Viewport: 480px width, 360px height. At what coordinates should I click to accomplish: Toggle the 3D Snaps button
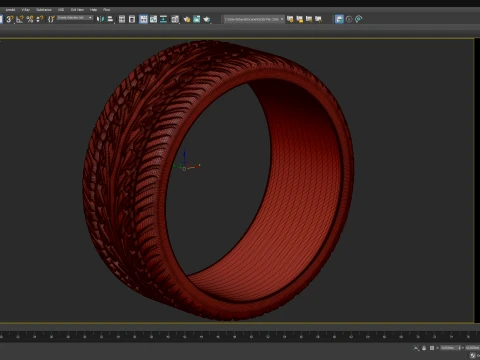tap(10, 19)
